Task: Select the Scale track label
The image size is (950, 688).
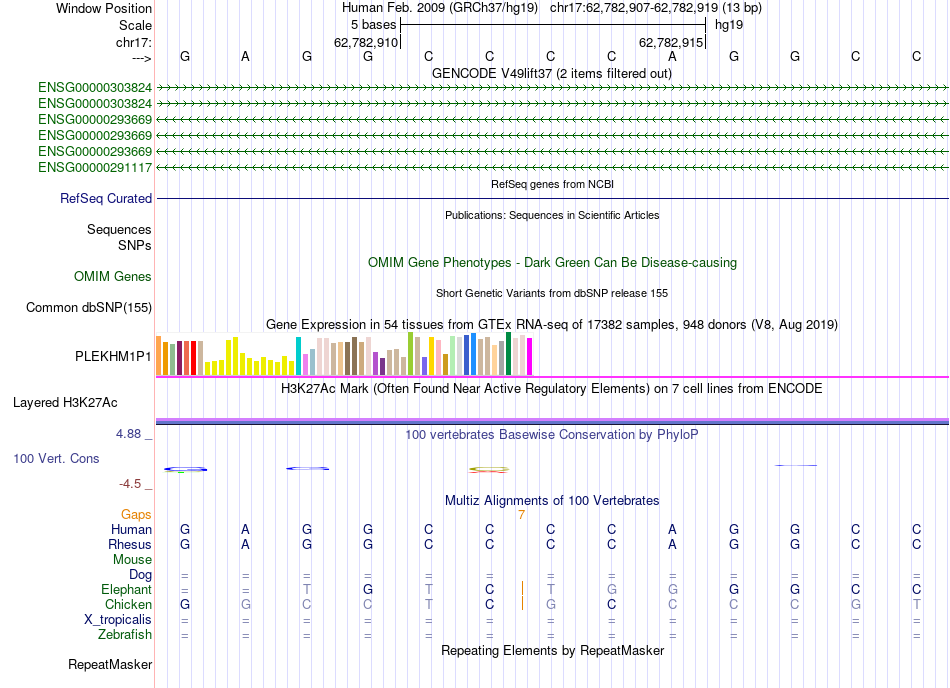Action: (x=135, y=25)
